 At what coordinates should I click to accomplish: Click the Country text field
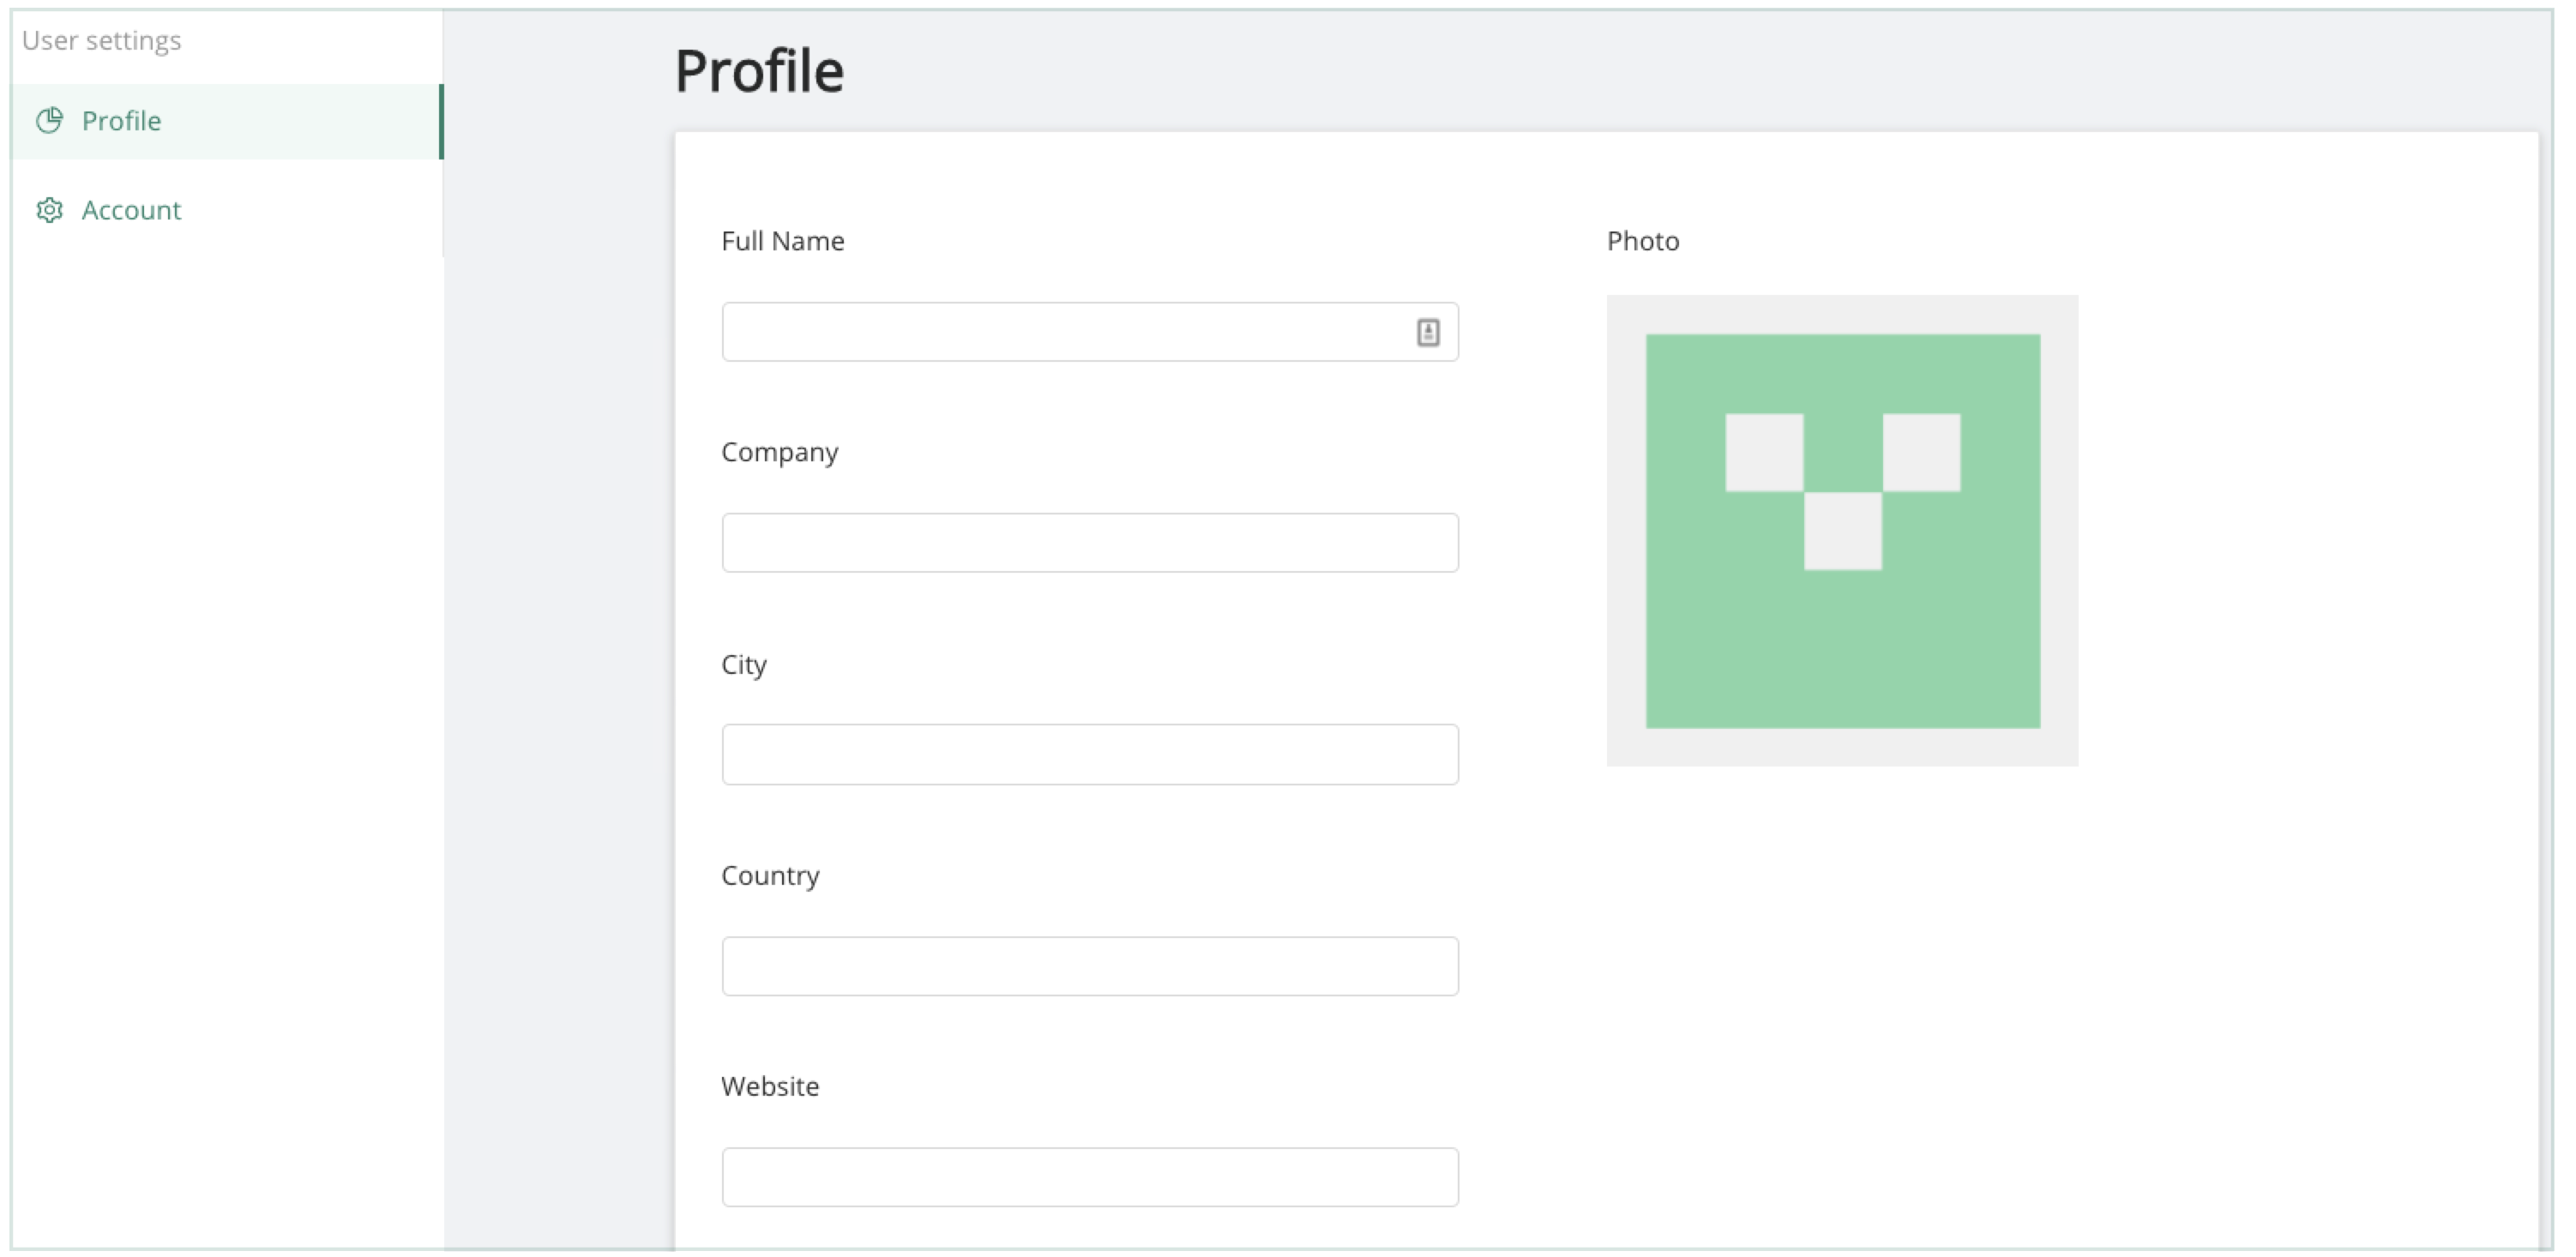[x=1090, y=966]
